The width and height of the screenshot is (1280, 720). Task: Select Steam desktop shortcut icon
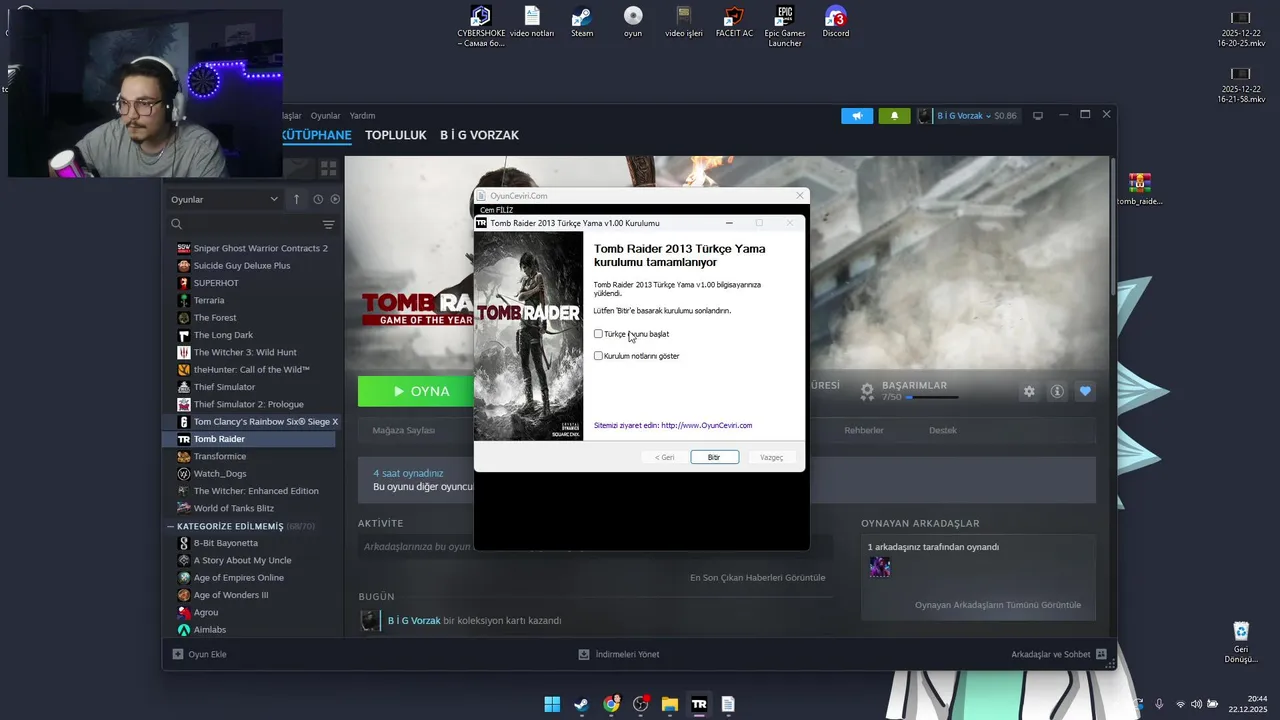582,21
